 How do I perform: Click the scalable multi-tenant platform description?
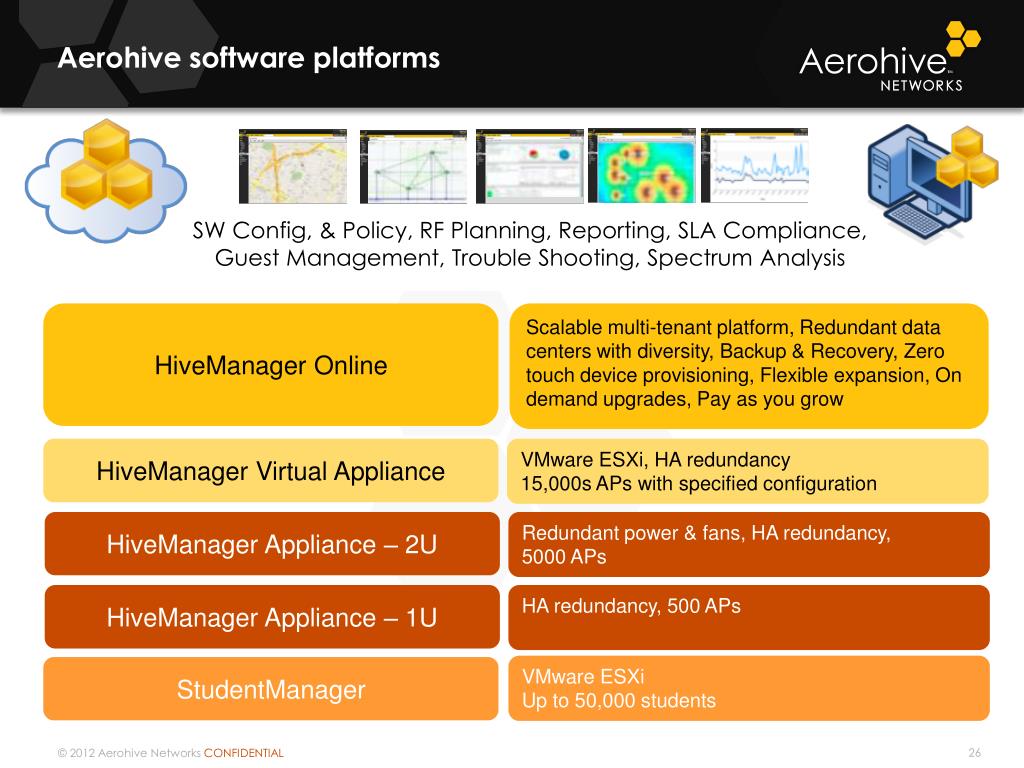coord(748,366)
